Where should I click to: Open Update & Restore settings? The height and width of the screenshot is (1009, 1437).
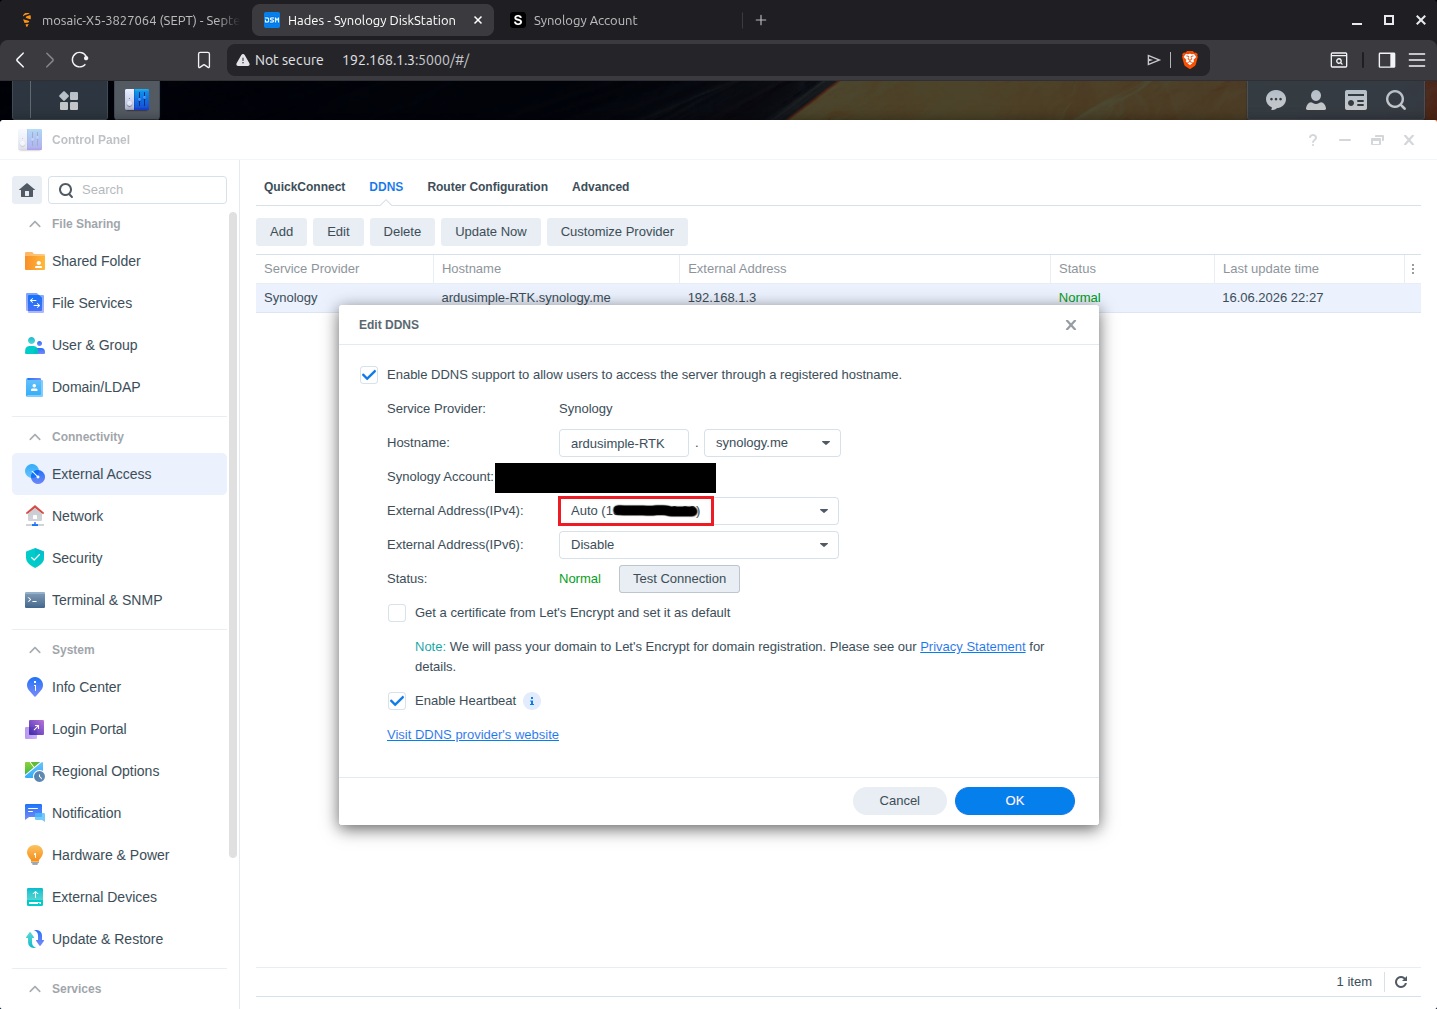click(x=119, y=939)
